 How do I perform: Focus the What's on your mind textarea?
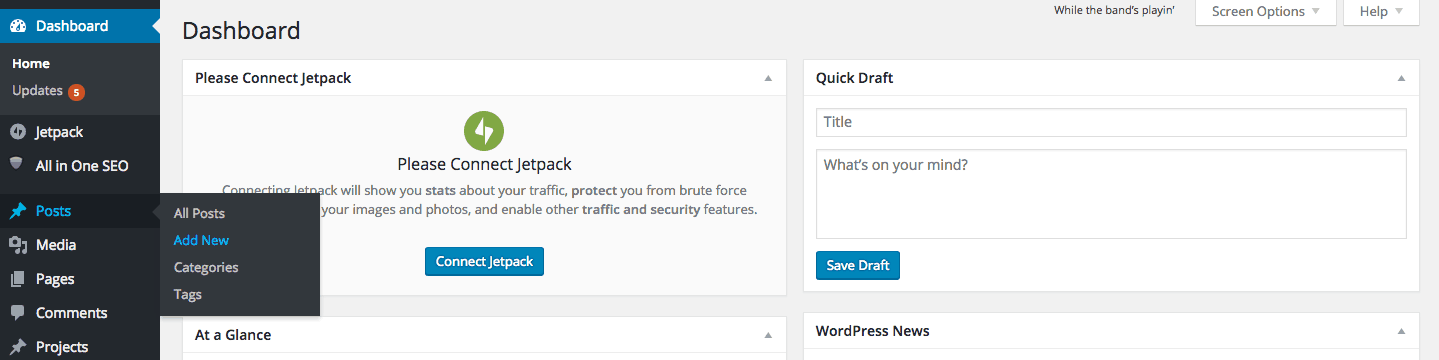1111,194
